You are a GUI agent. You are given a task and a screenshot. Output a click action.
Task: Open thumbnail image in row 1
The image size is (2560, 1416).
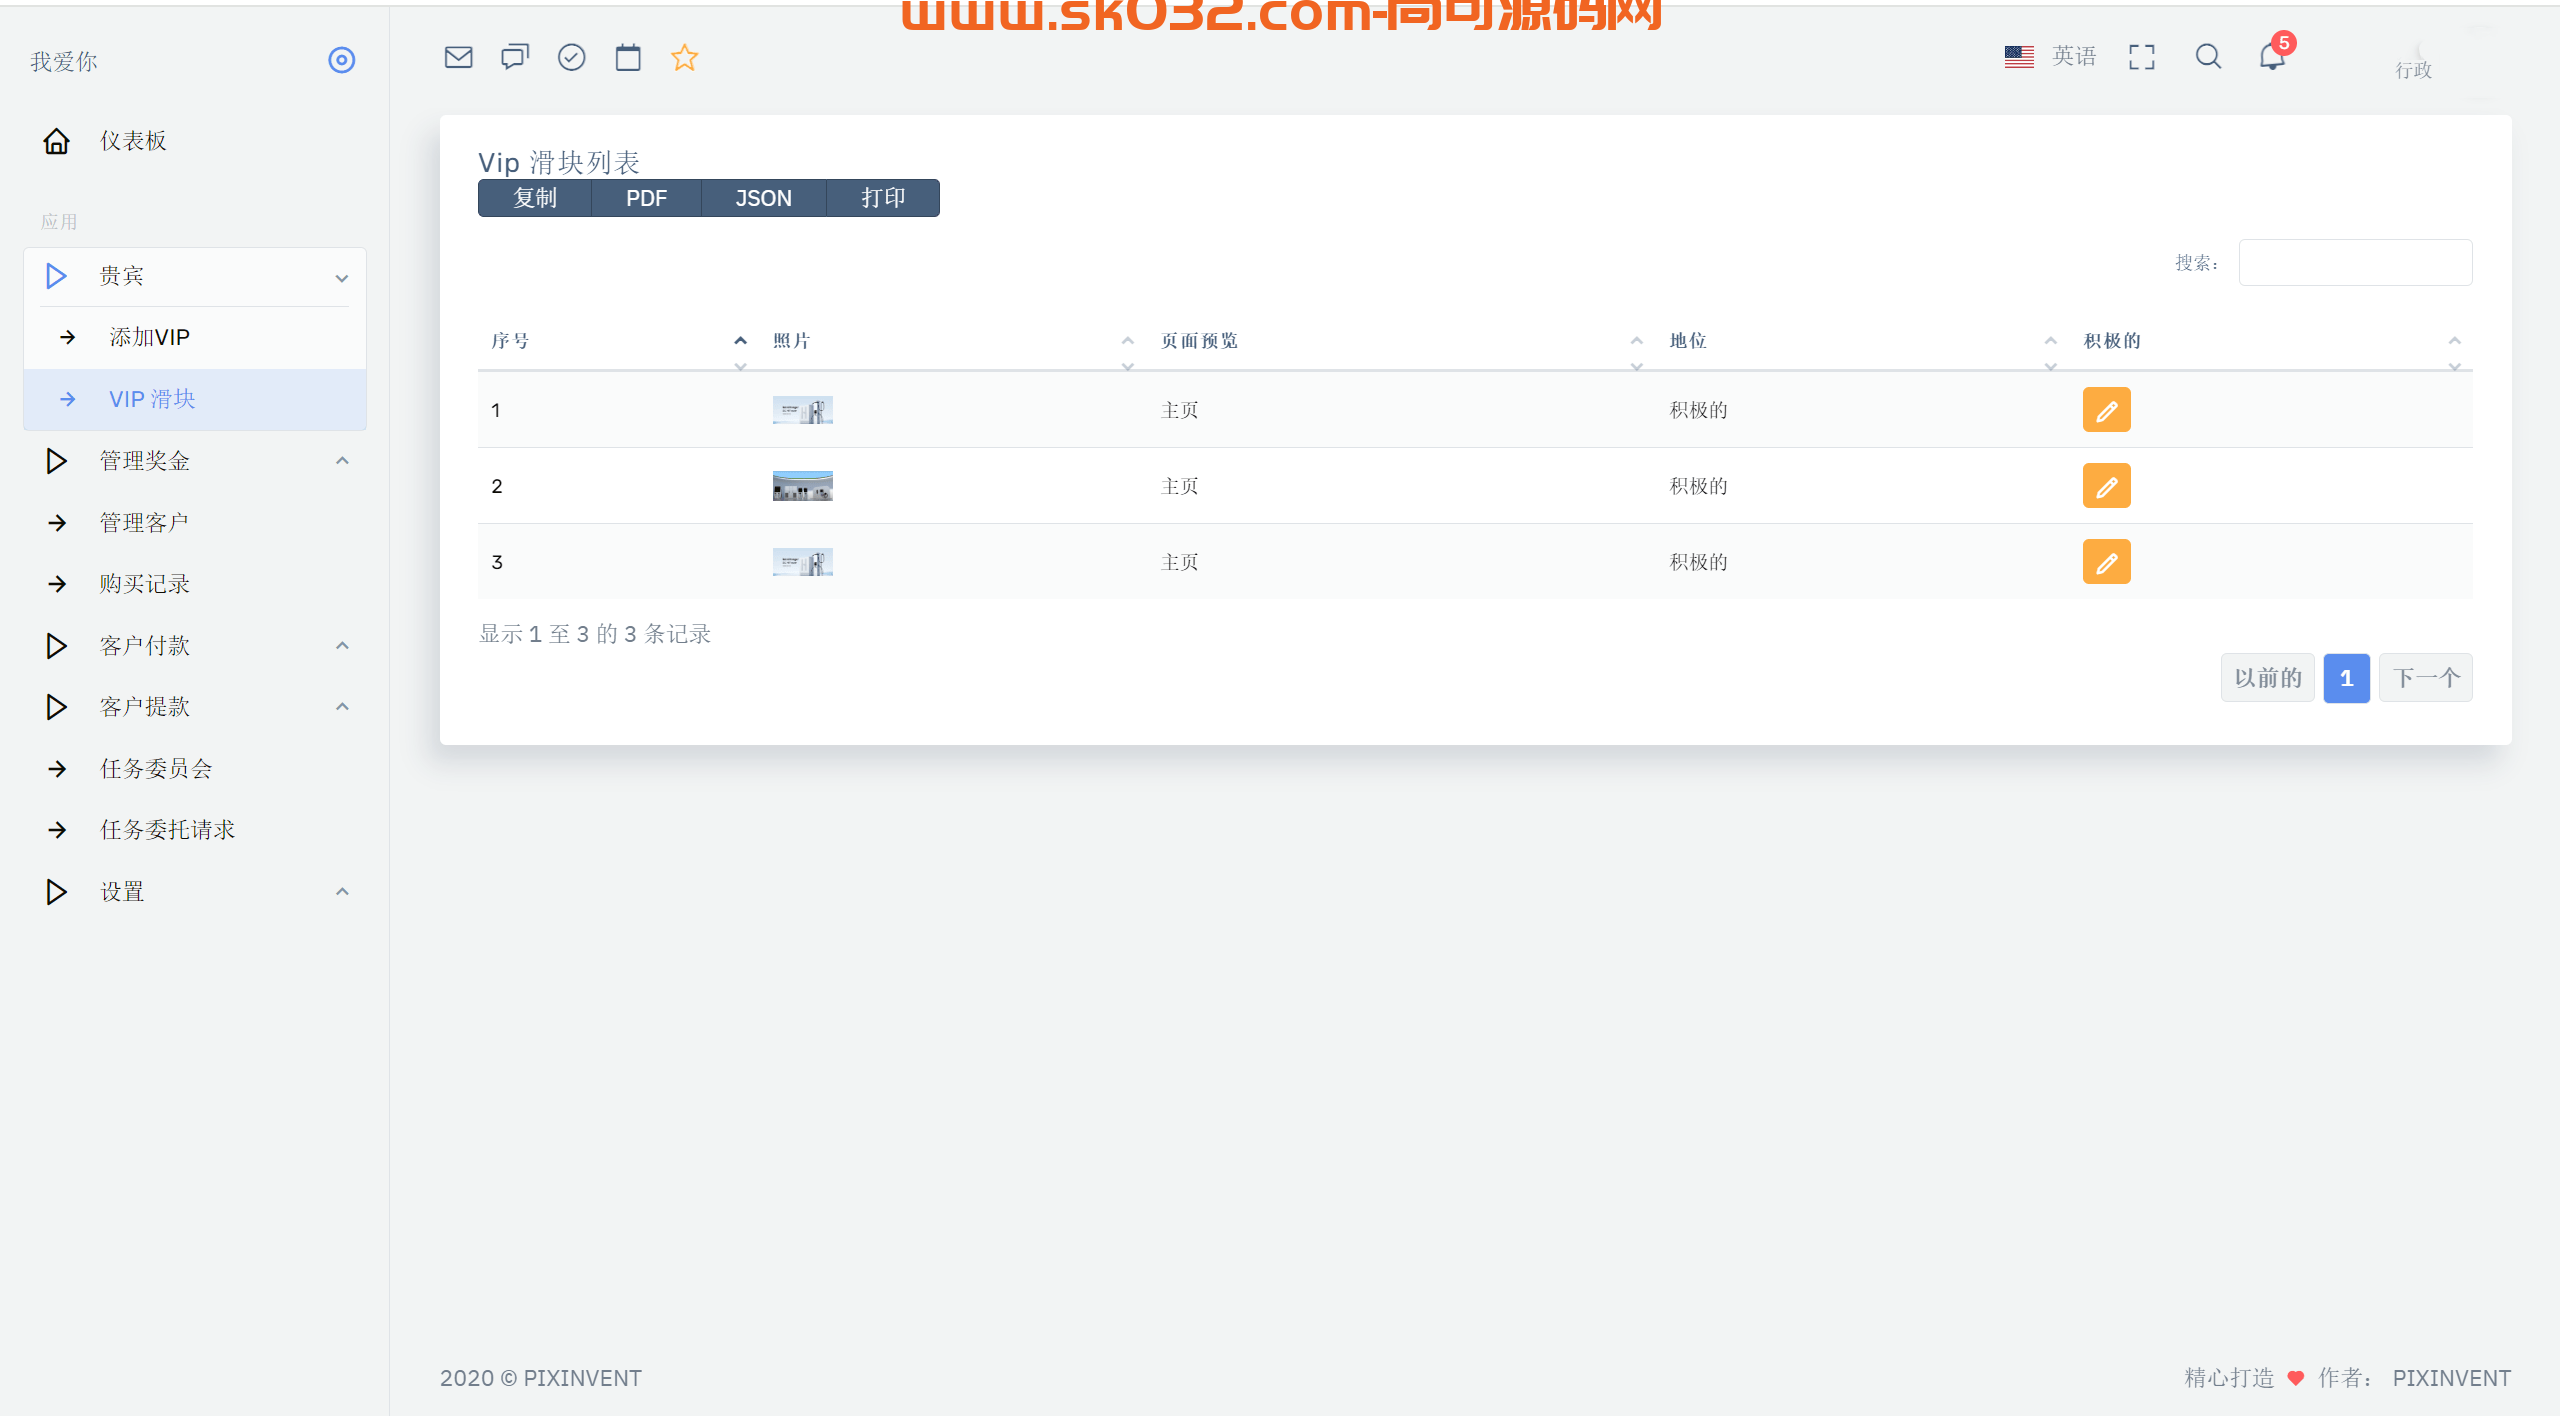tap(802, 410)
